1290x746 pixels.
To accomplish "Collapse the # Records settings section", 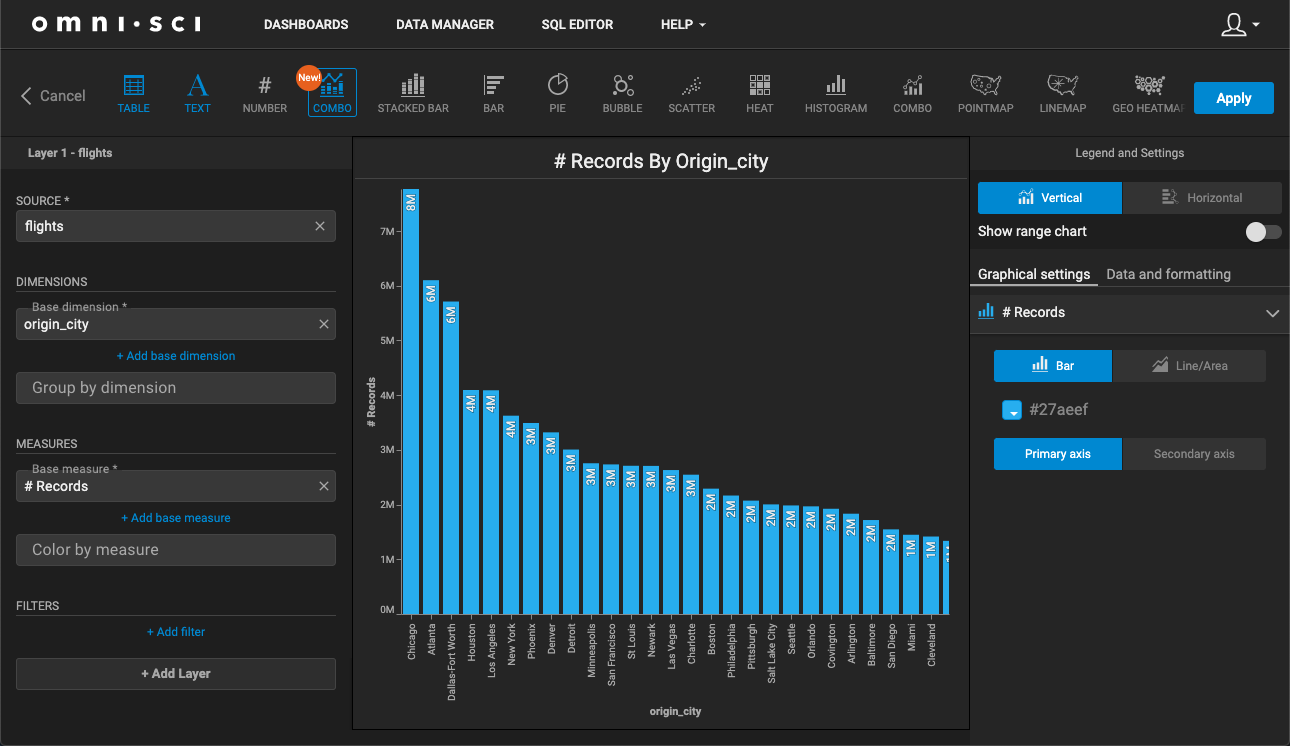I will click(x=1272, y=313).
